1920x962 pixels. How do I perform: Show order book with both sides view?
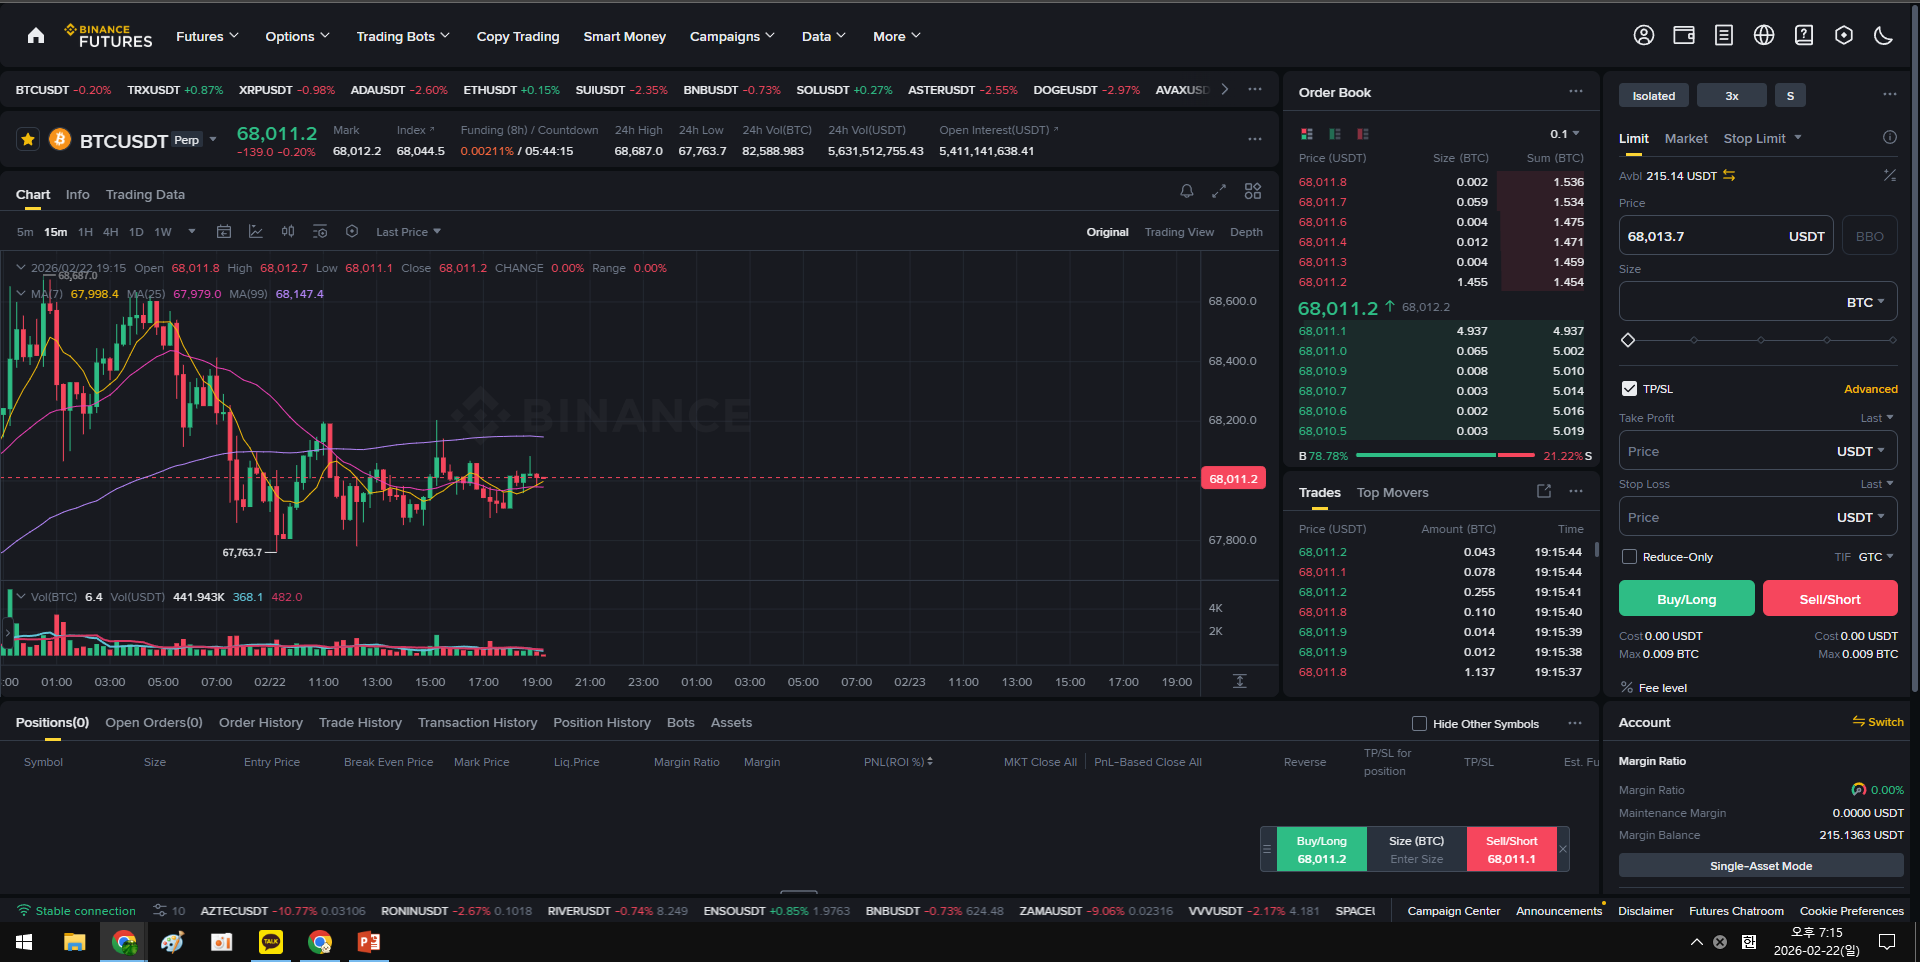(1307, 134)
